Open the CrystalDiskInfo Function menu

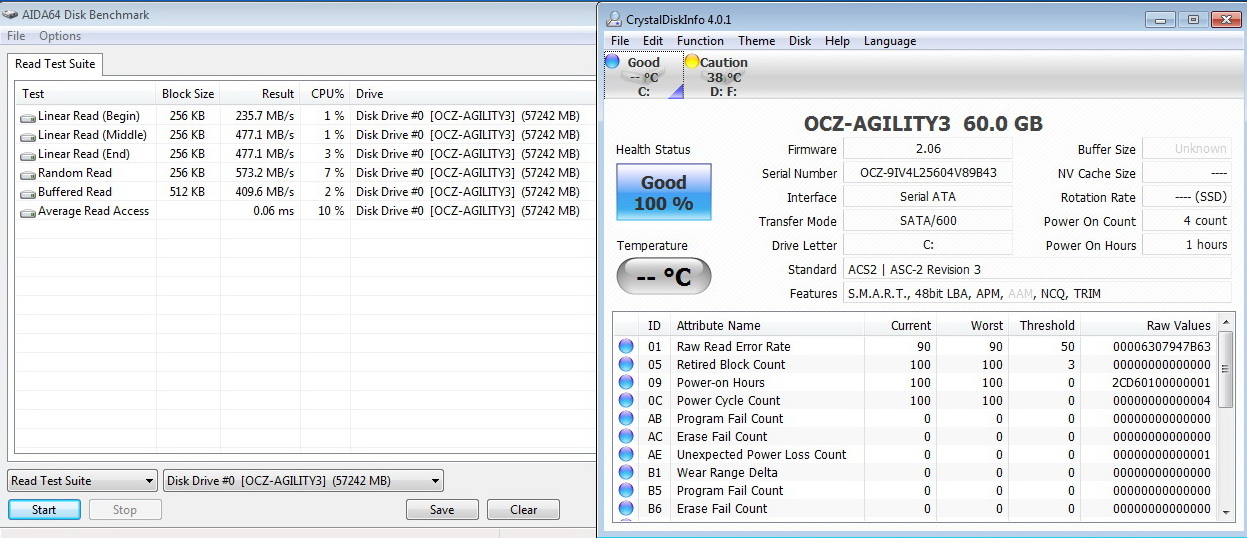click(x=700, y=41)
